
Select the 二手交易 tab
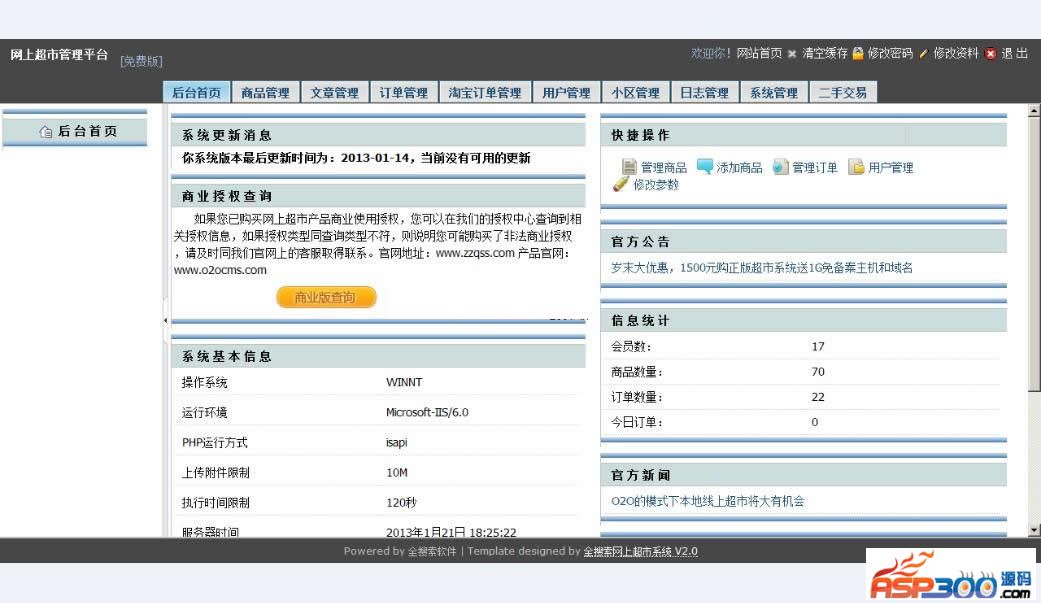point(842,92)
